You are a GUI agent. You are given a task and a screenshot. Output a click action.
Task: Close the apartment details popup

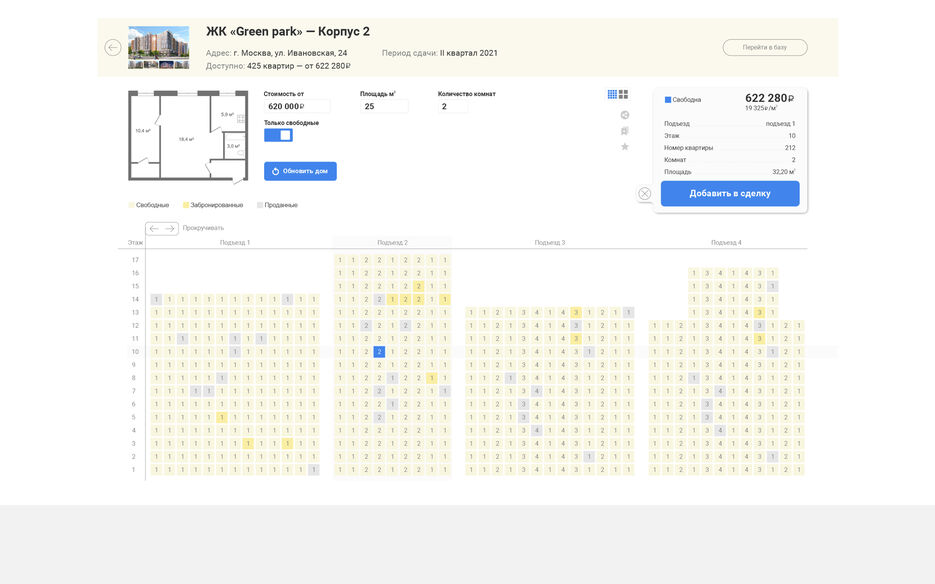(645, 193)
